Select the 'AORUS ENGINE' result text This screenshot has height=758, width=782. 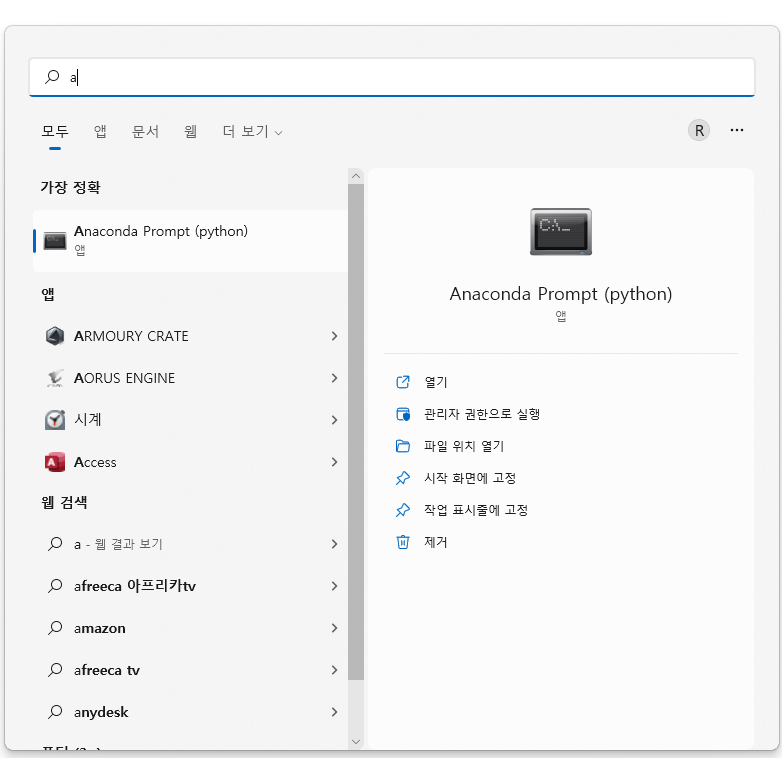click(124, 378)
